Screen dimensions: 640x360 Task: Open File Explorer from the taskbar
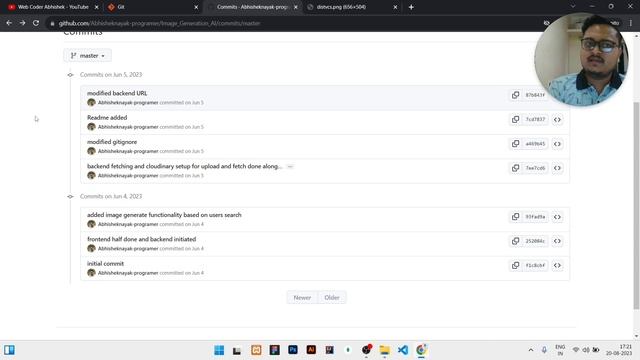pos(384,350)
